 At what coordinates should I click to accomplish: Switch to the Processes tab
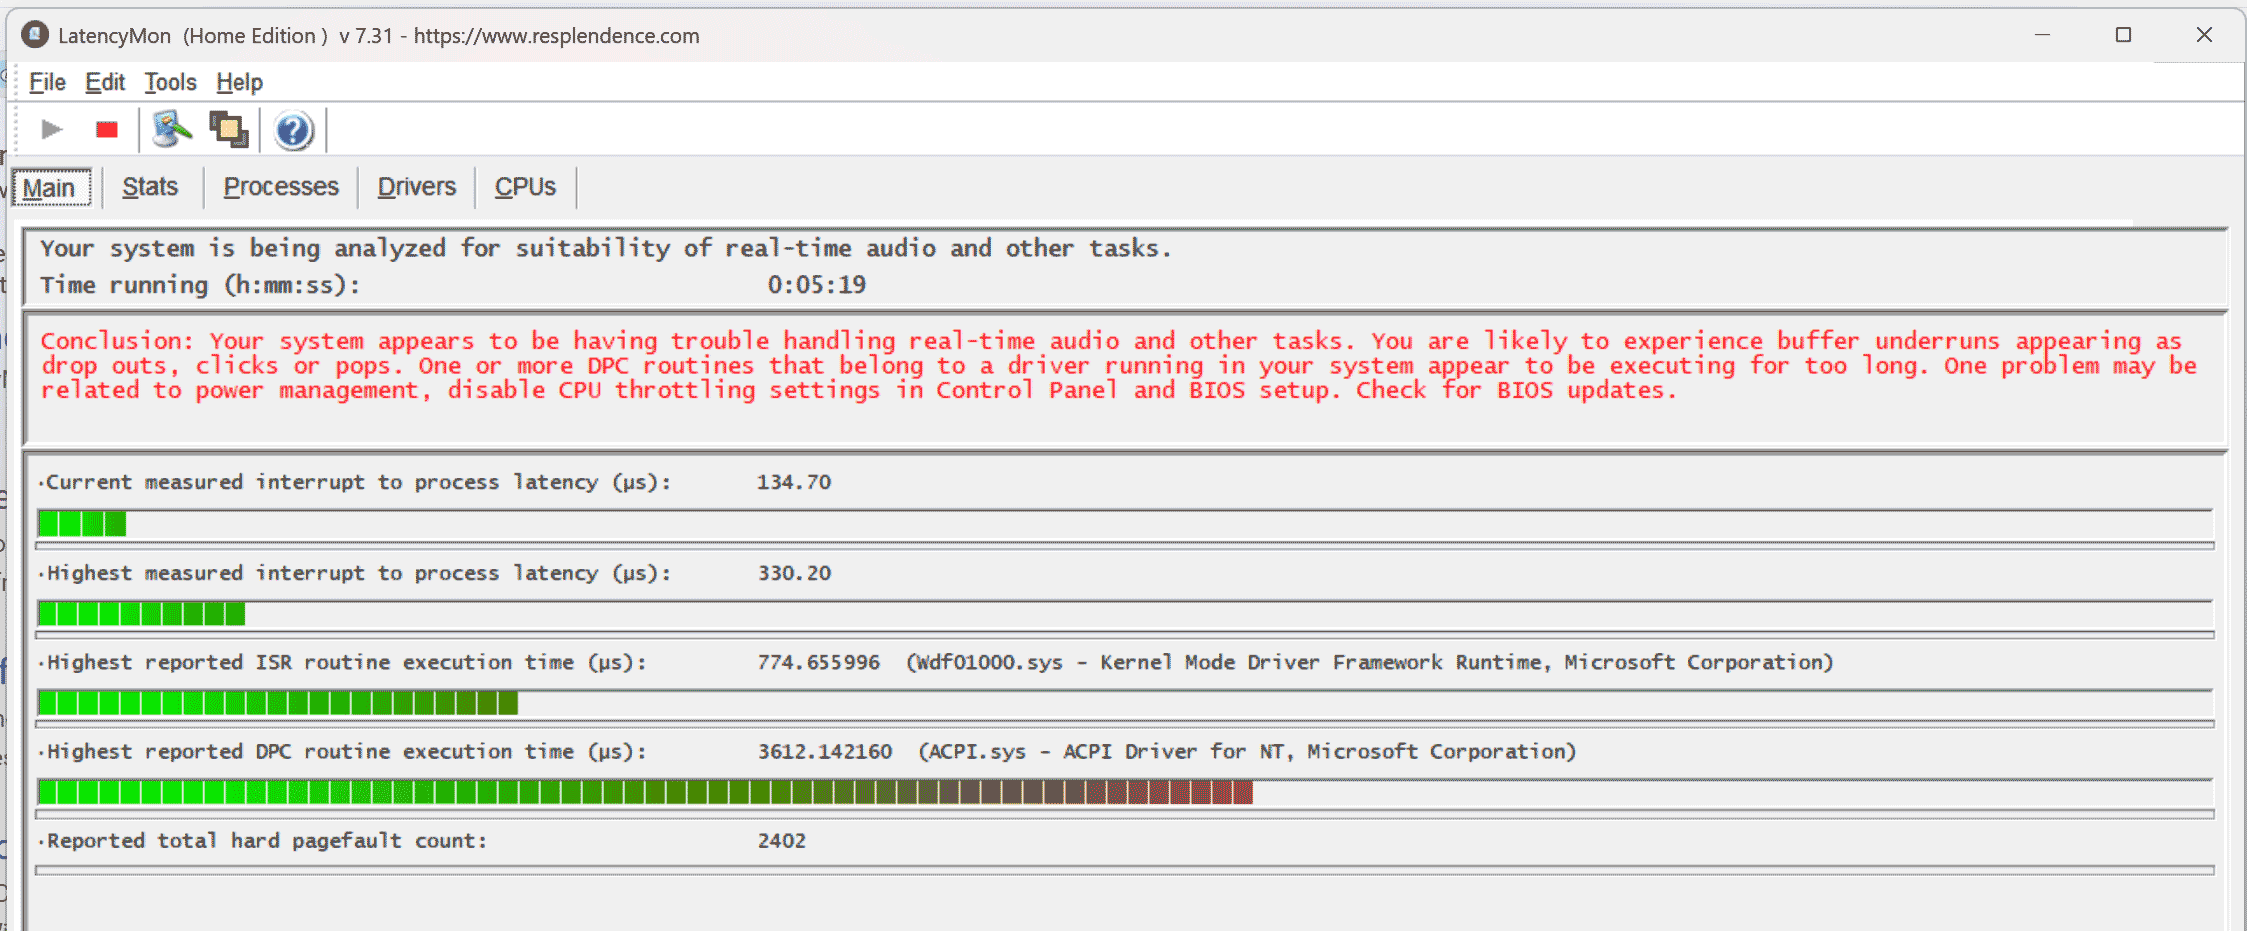point(281,187)
